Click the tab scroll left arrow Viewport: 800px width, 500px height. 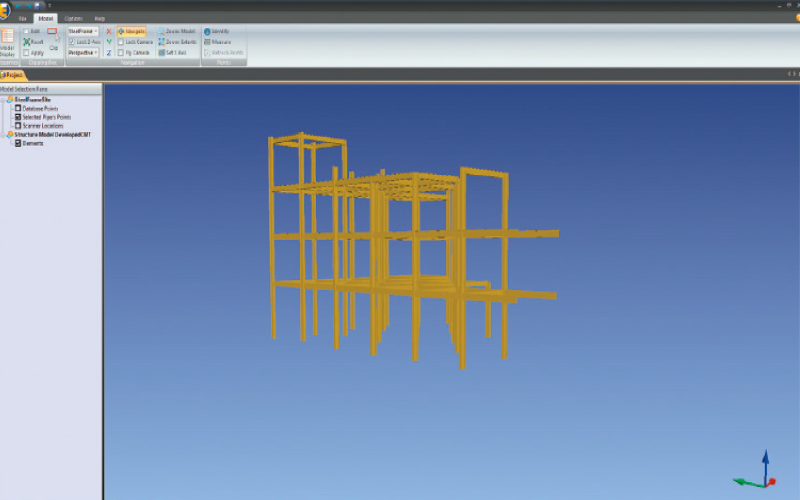pyautogui.click(x=789, y=74)
